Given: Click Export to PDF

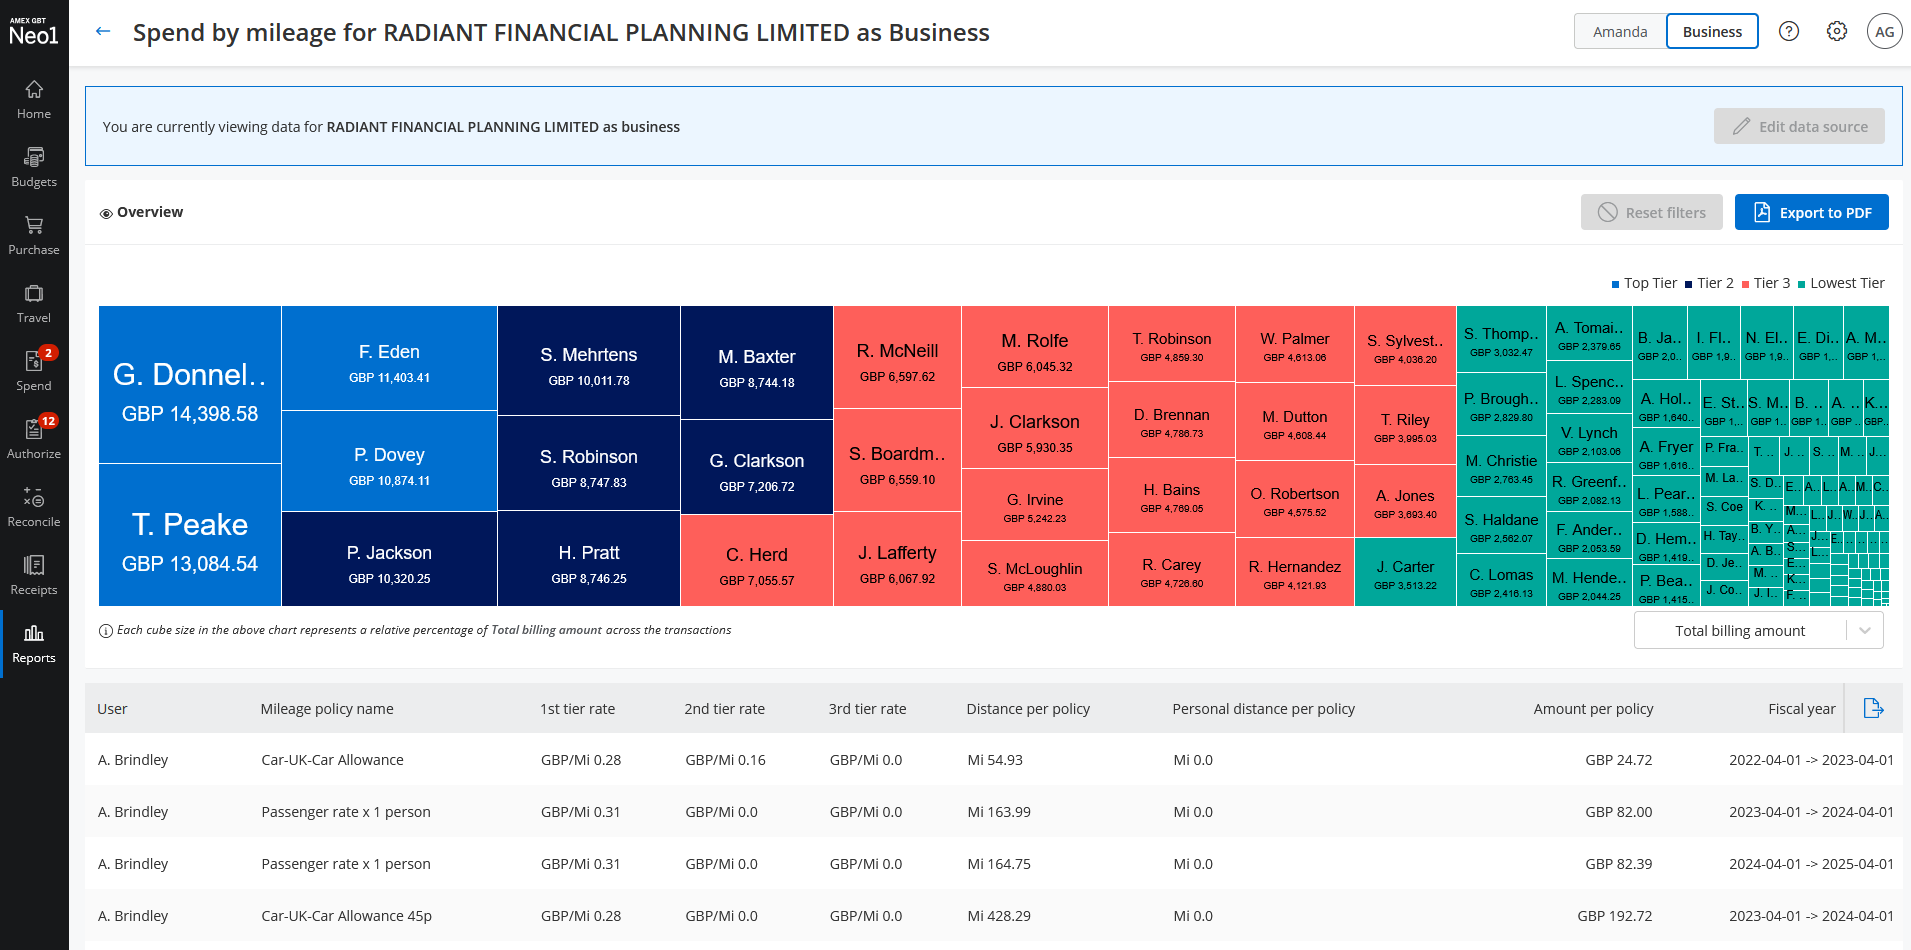Looking at the screenshot, I should click(x=1812, y=212).
